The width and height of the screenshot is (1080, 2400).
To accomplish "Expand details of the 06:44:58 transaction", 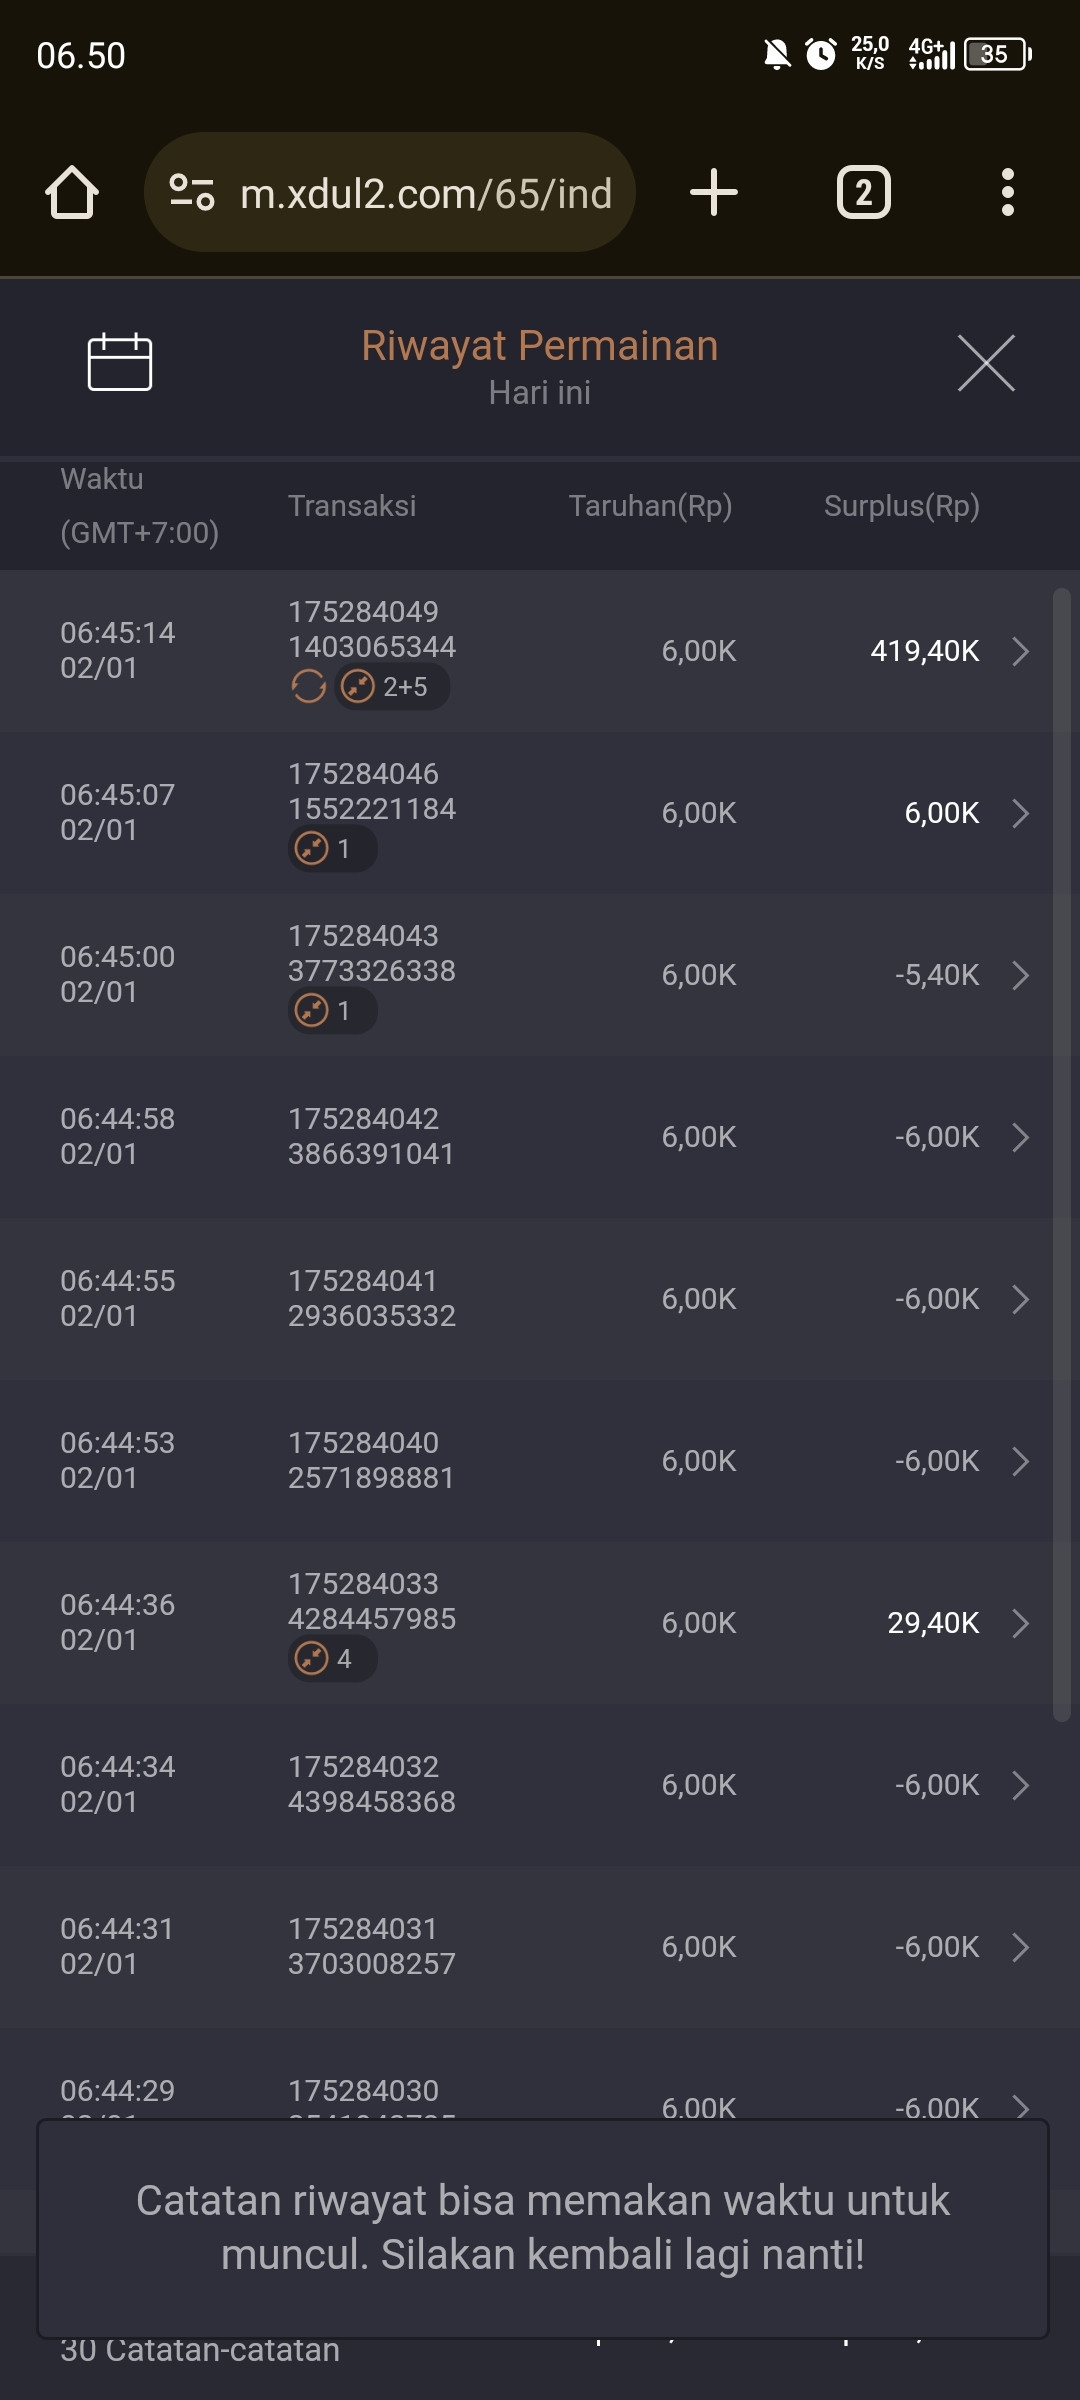I will [1020, 1137].
